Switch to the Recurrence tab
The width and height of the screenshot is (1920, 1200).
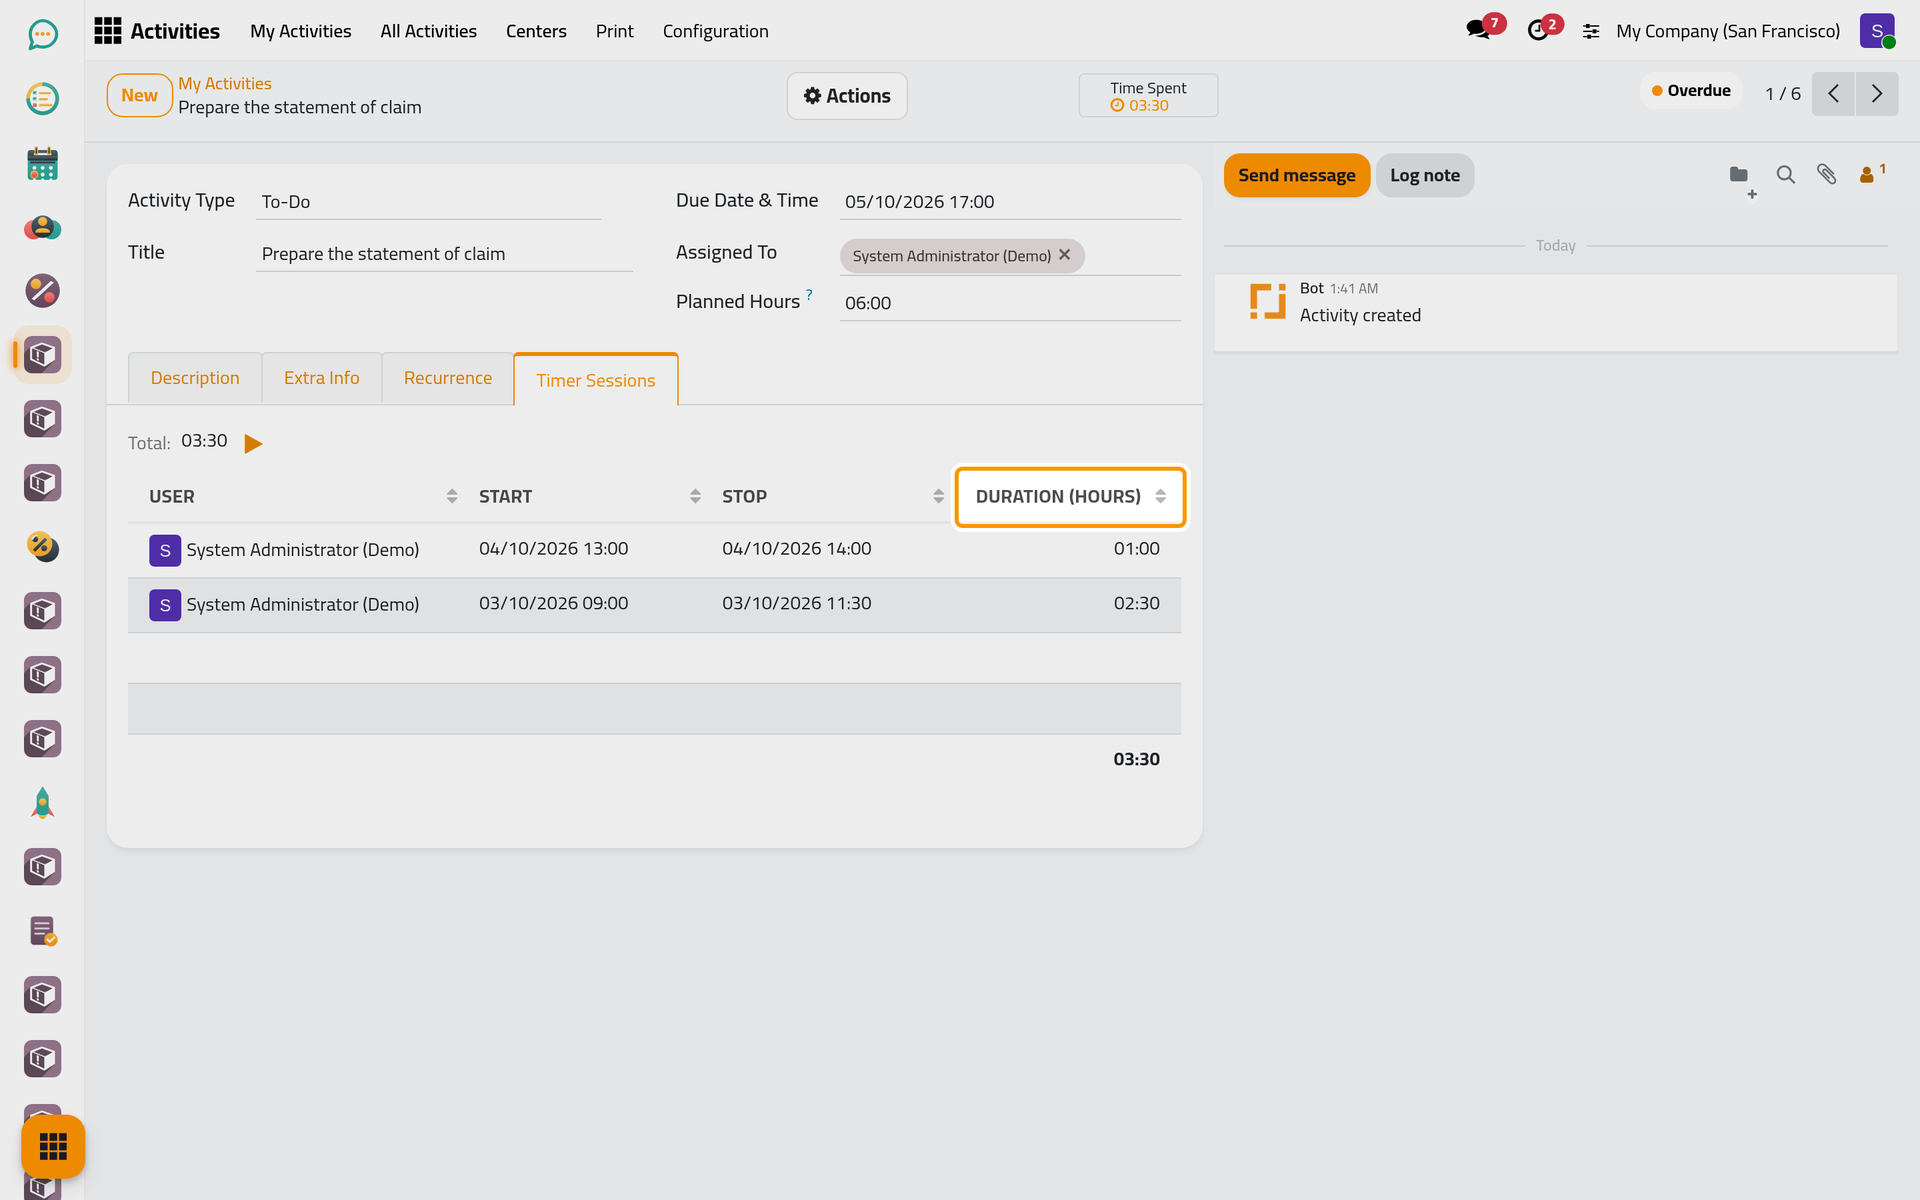(x=448, y=378)
